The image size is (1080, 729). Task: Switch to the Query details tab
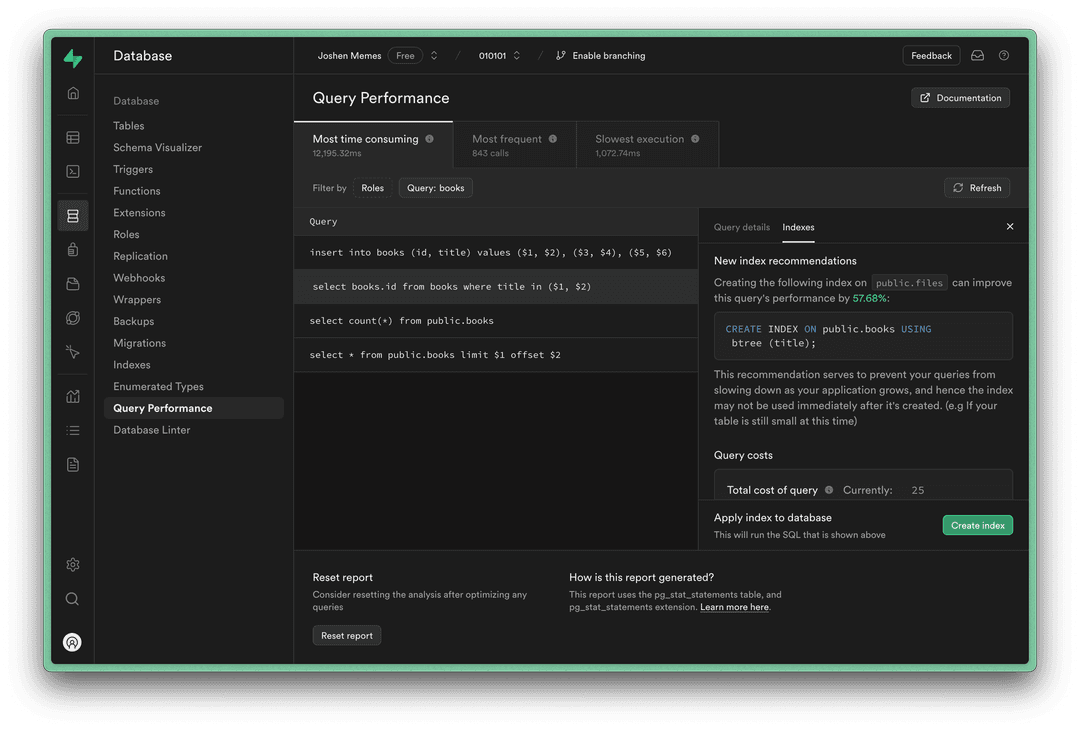[x=741, y=227]
